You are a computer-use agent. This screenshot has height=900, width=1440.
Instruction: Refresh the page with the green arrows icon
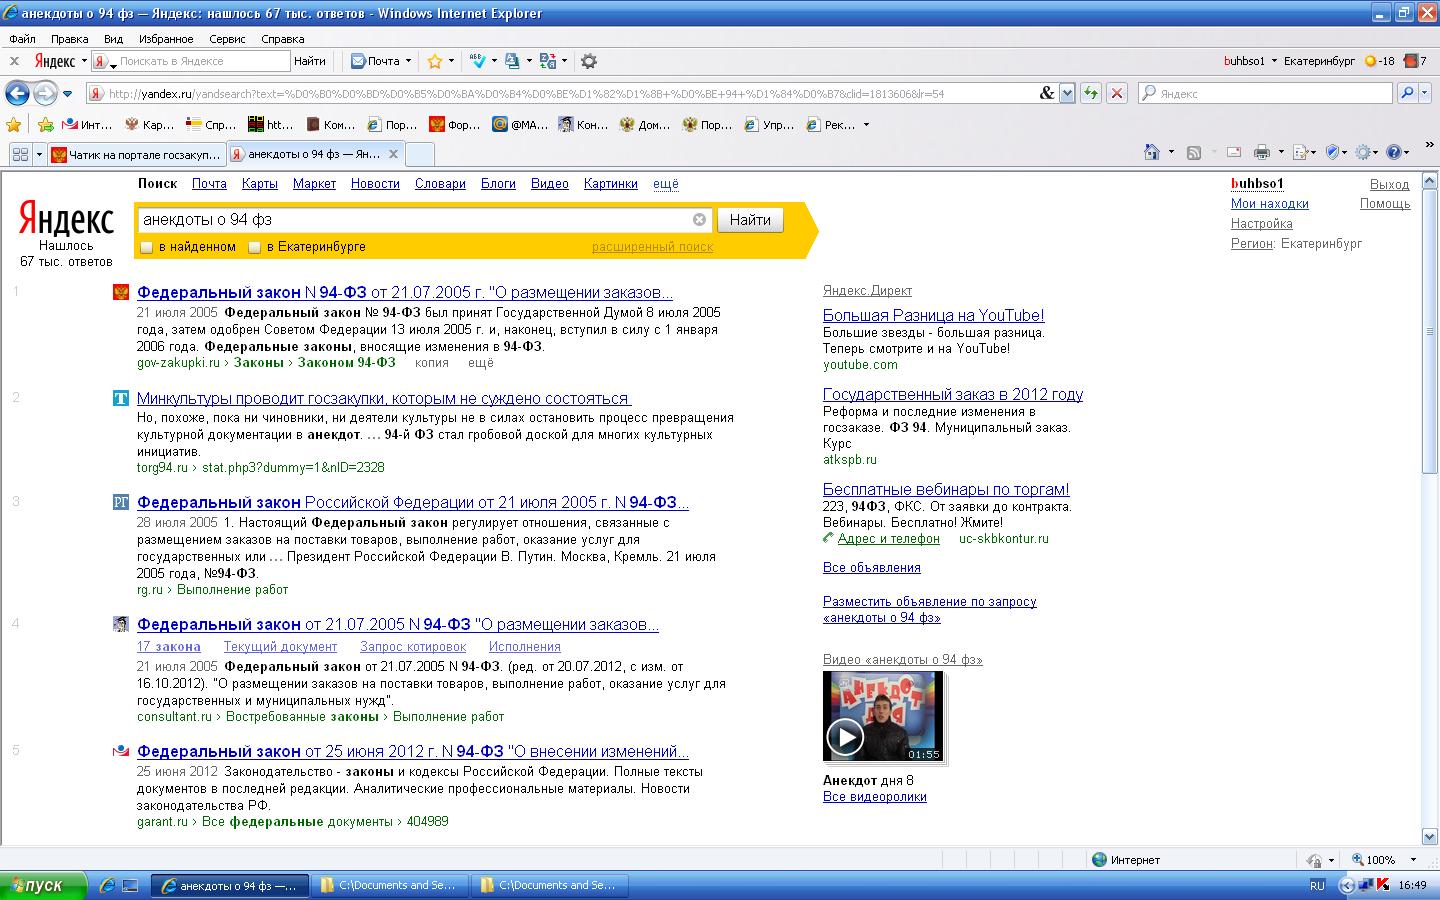[1090, 93]
